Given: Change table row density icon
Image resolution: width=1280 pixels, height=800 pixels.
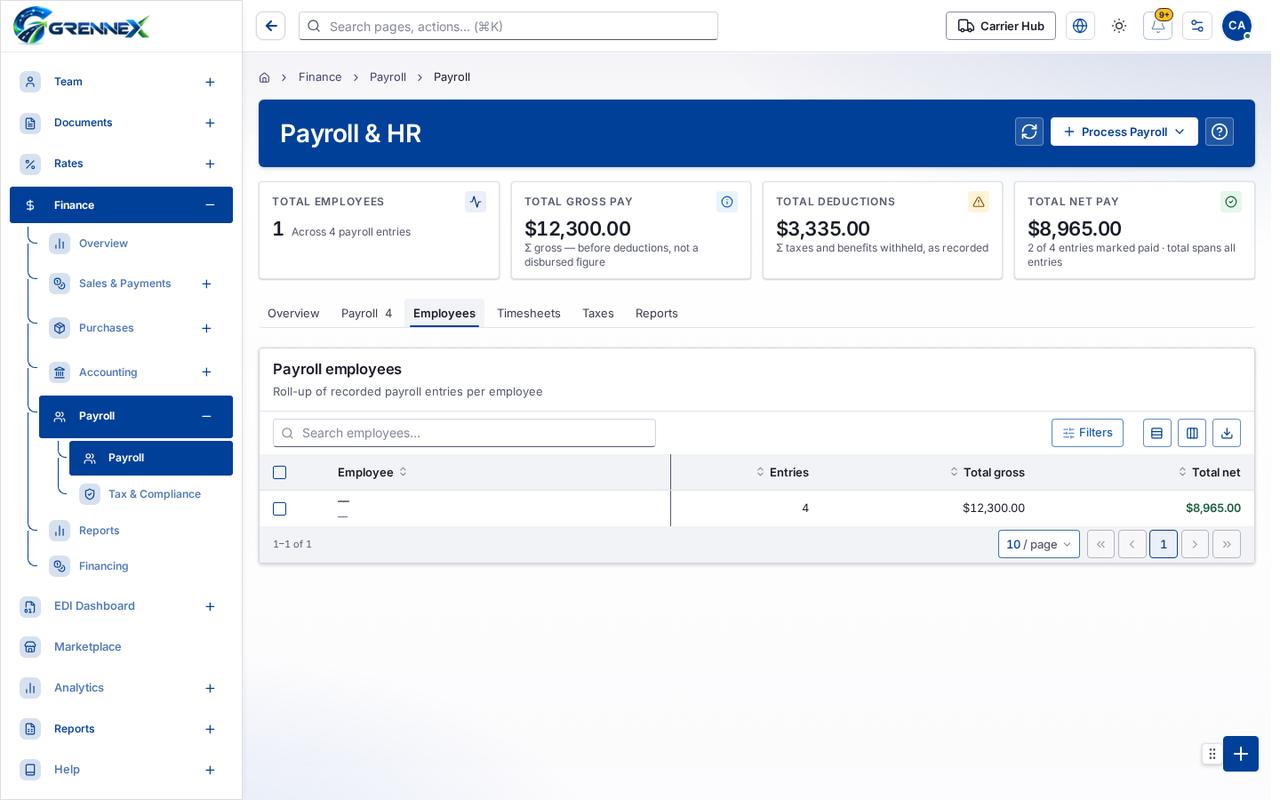Looking at the screenshot, I should [x=1157, y=433].
